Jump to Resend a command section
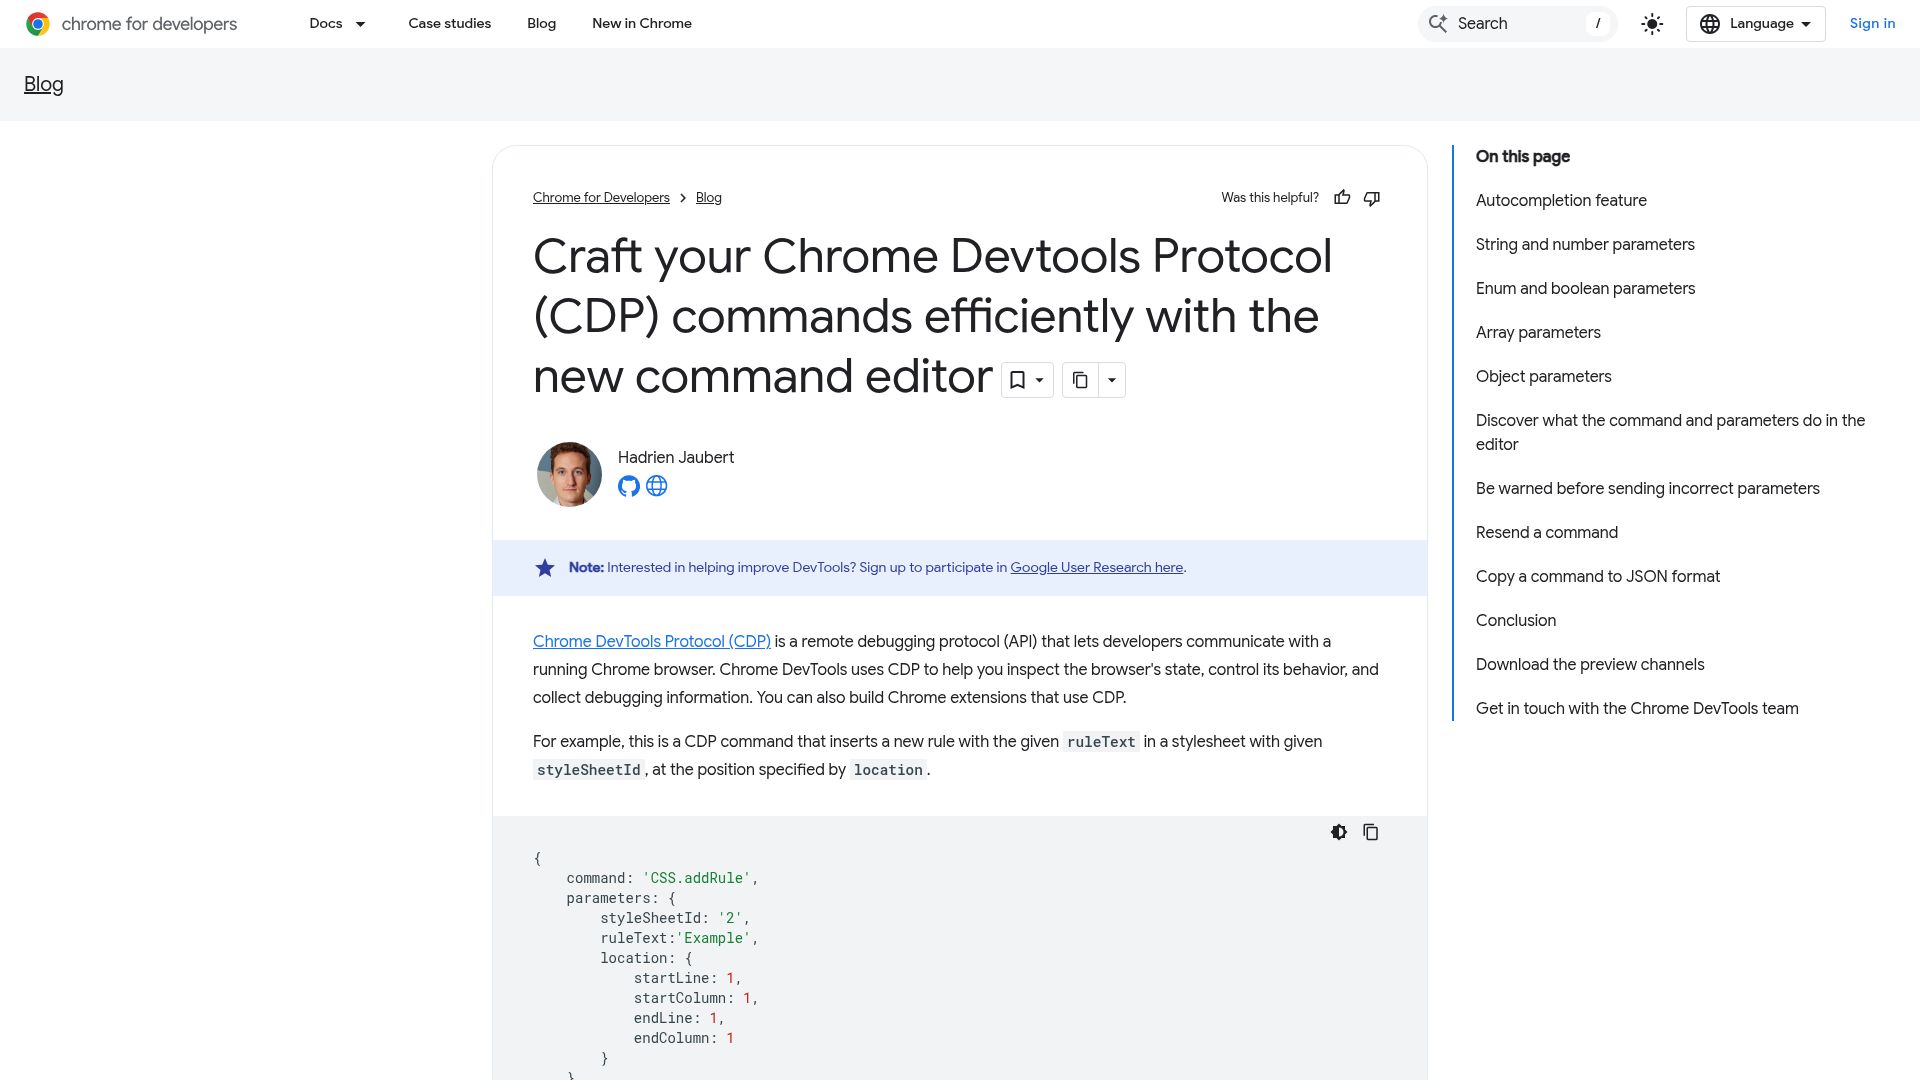Image resolution: width=1920 pixels, height=1080 pixels. pyautogui.click(x=1547, y=533)
